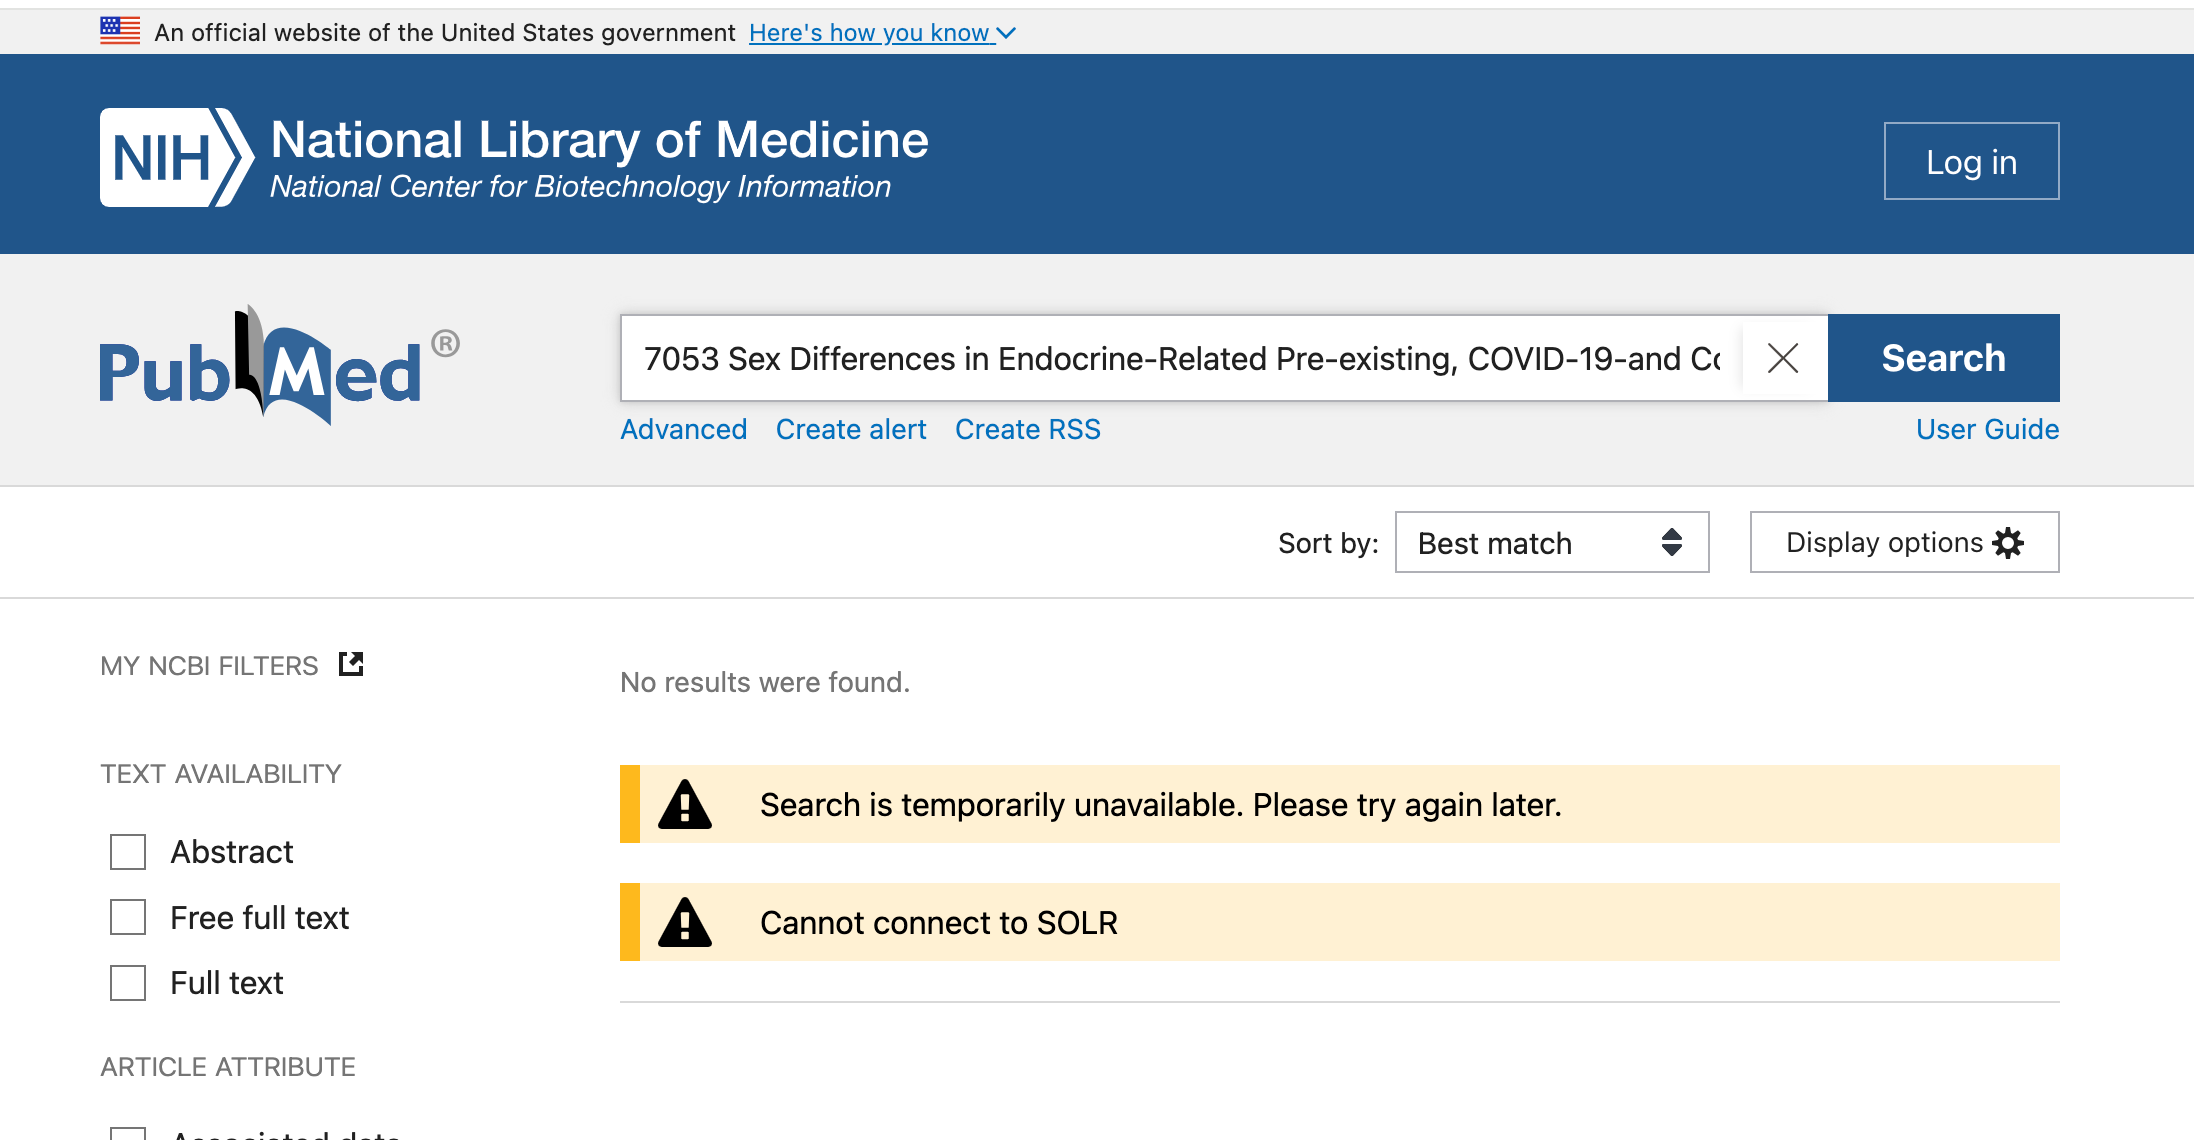Image resolution: width=2194 pixels, height=1140 pixels.
Task: Open My NCBI Filters external link icon
Action: (x=351, y=663)
